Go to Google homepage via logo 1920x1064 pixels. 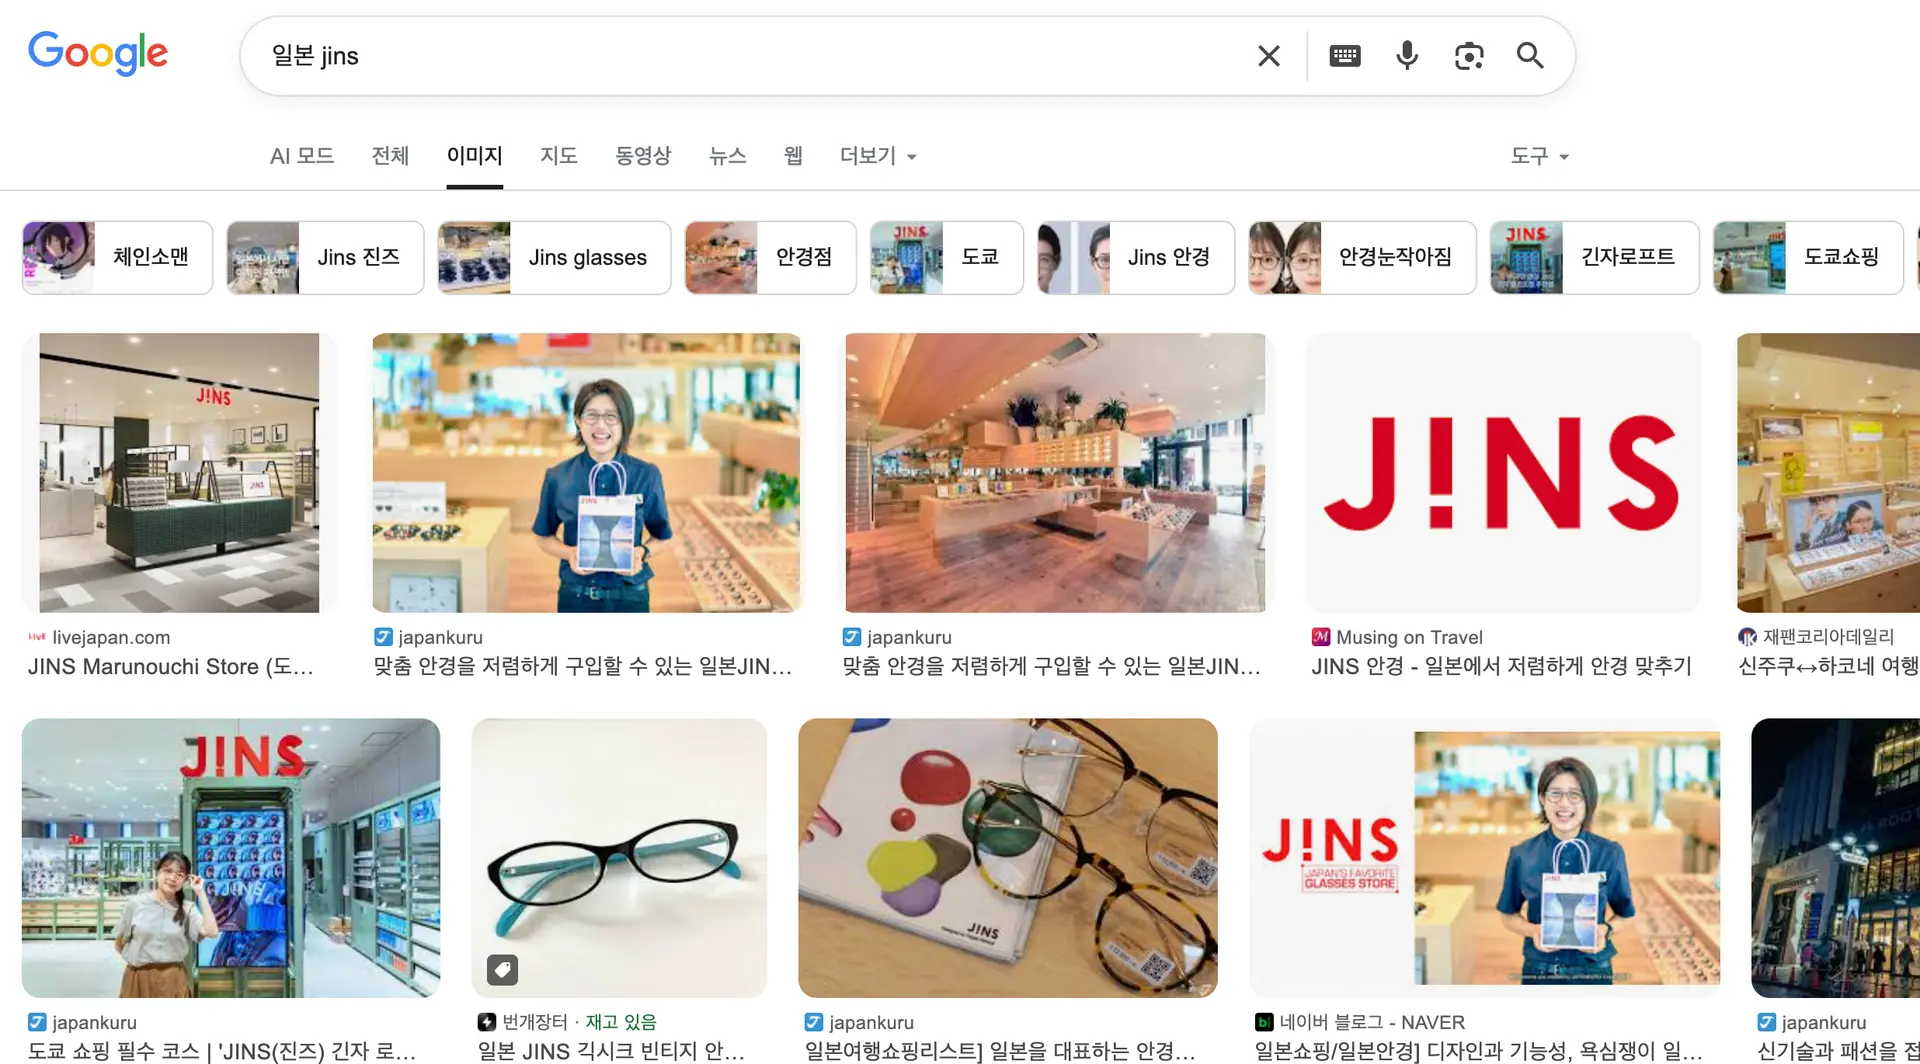click(x=98, y=54)
